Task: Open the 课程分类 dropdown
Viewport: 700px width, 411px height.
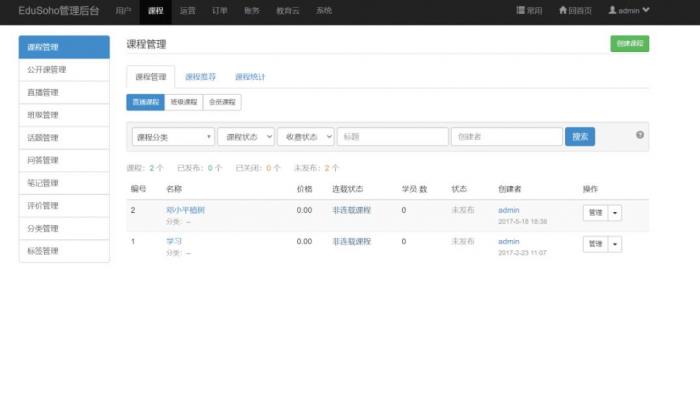Action: pyautogui.click(x=173, y=137)
